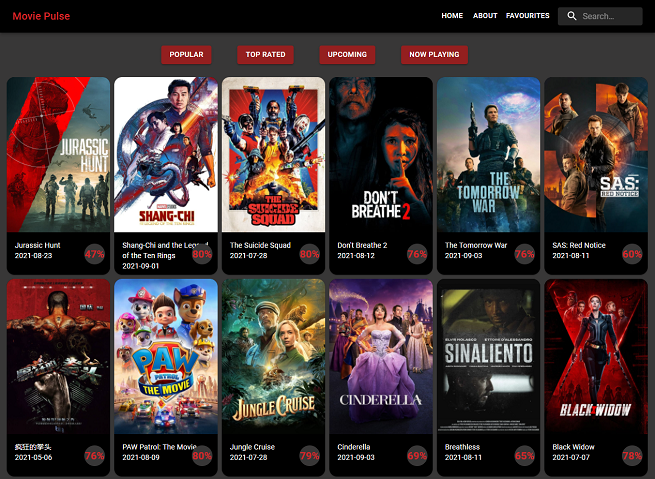The width and height of the screenshot is (655, 479).
Task: Click the 79% rating badge on Jungle Cruise
Action: pos(310,456)
